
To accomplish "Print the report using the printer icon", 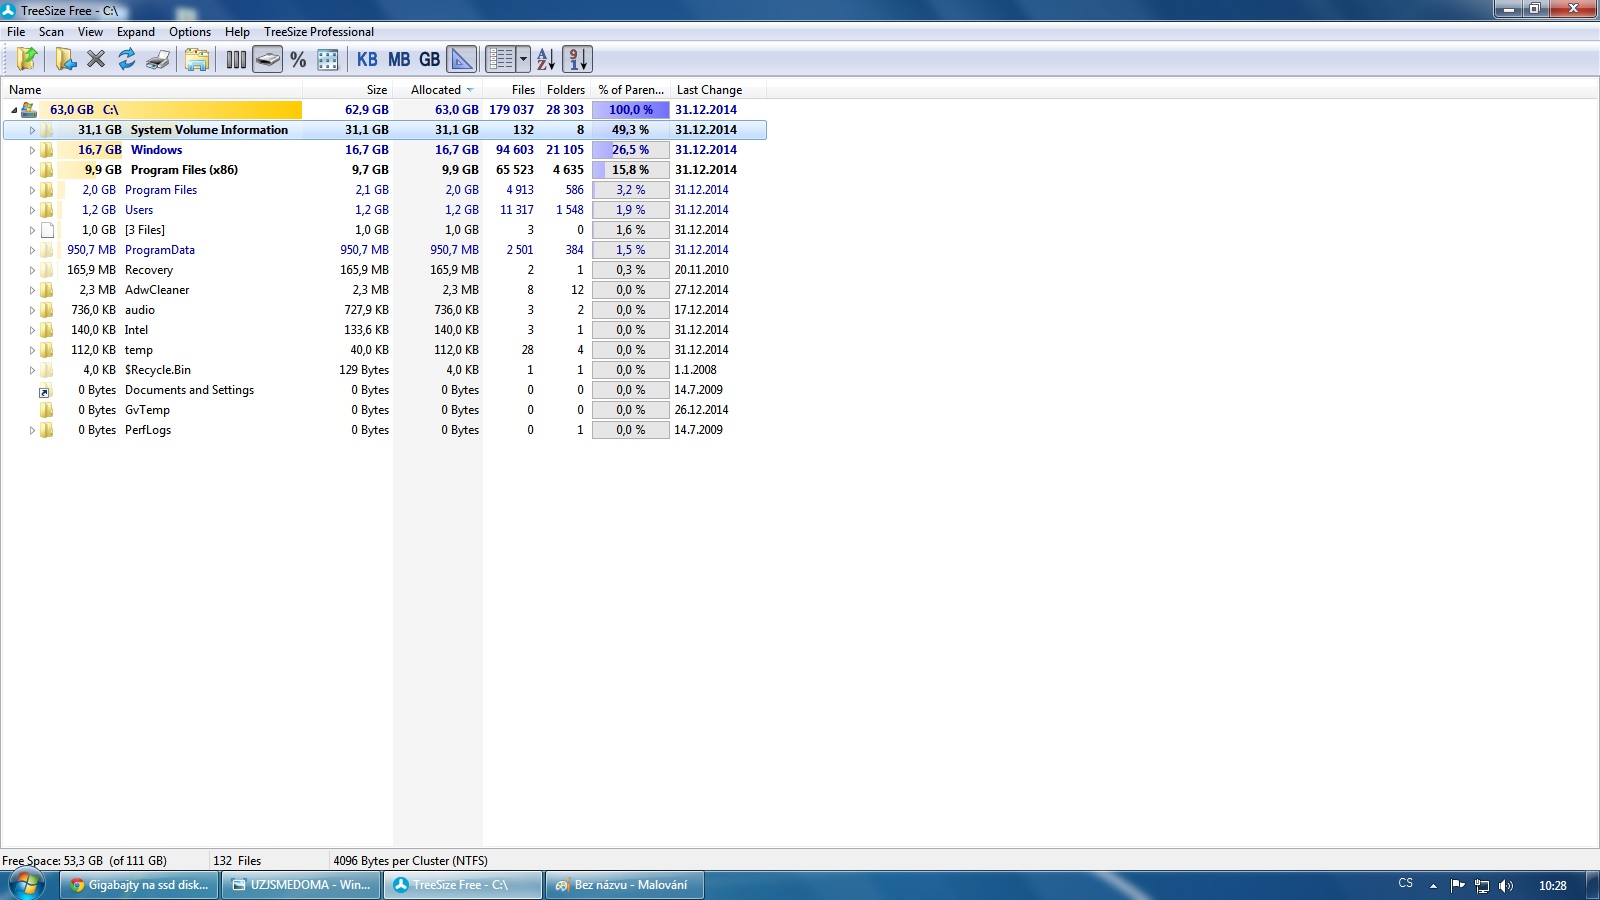I will coord(157,59).
